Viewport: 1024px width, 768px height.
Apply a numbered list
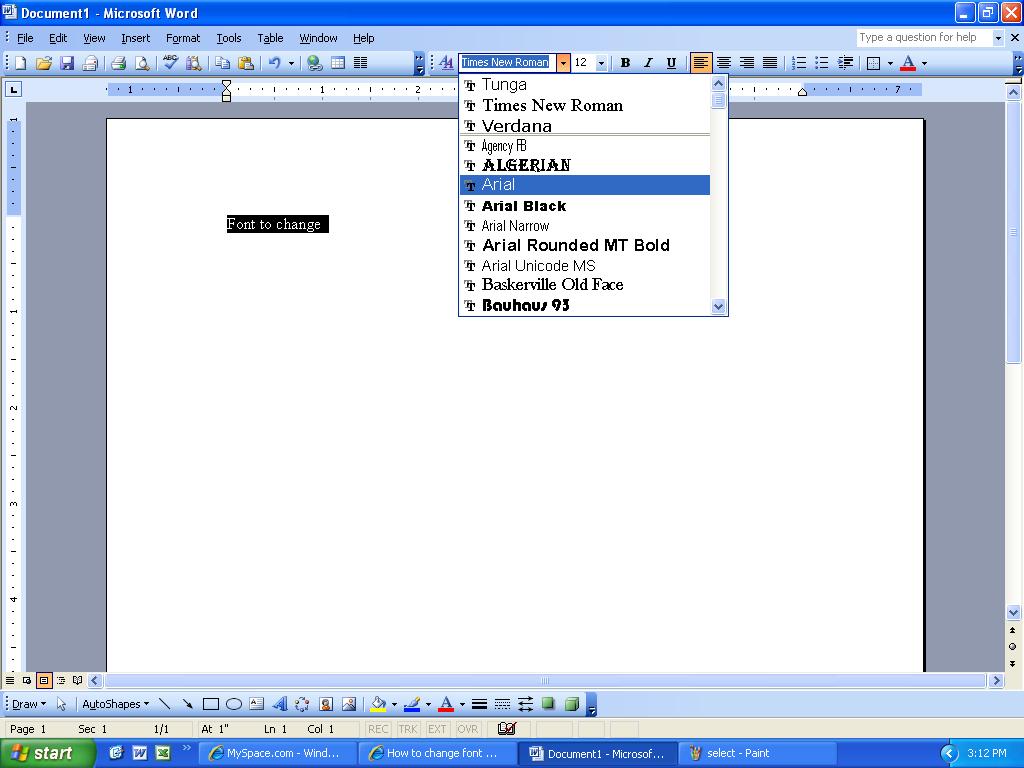point(798,63)
